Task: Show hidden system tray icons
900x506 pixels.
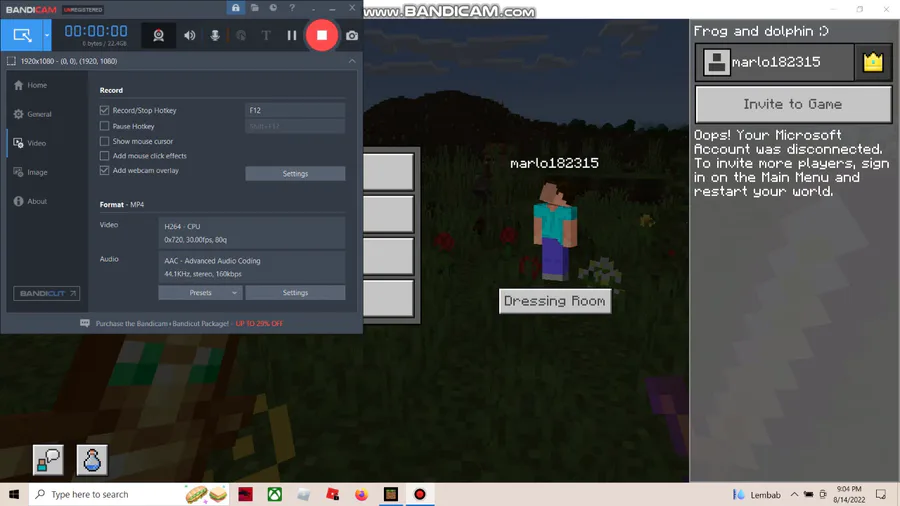Action: pyautogui.click(x=794, y=495)
